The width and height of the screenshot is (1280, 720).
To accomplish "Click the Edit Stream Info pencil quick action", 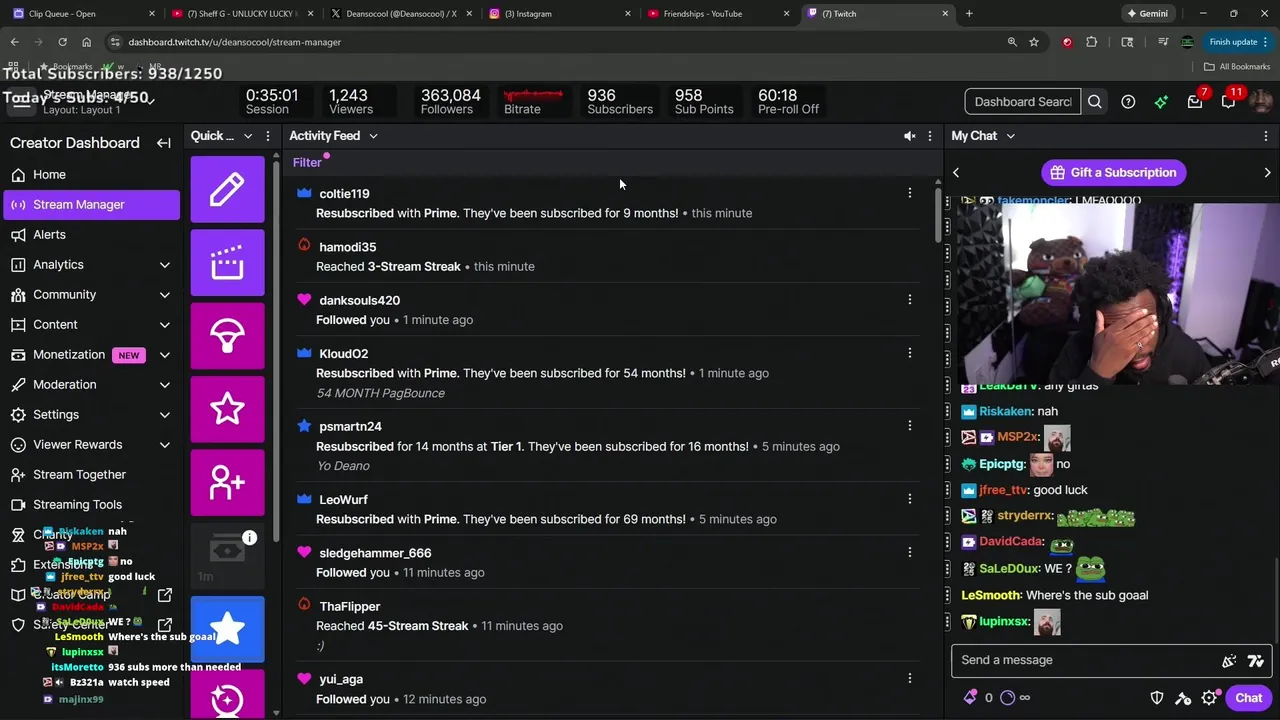I will click(x=227, y=189).
